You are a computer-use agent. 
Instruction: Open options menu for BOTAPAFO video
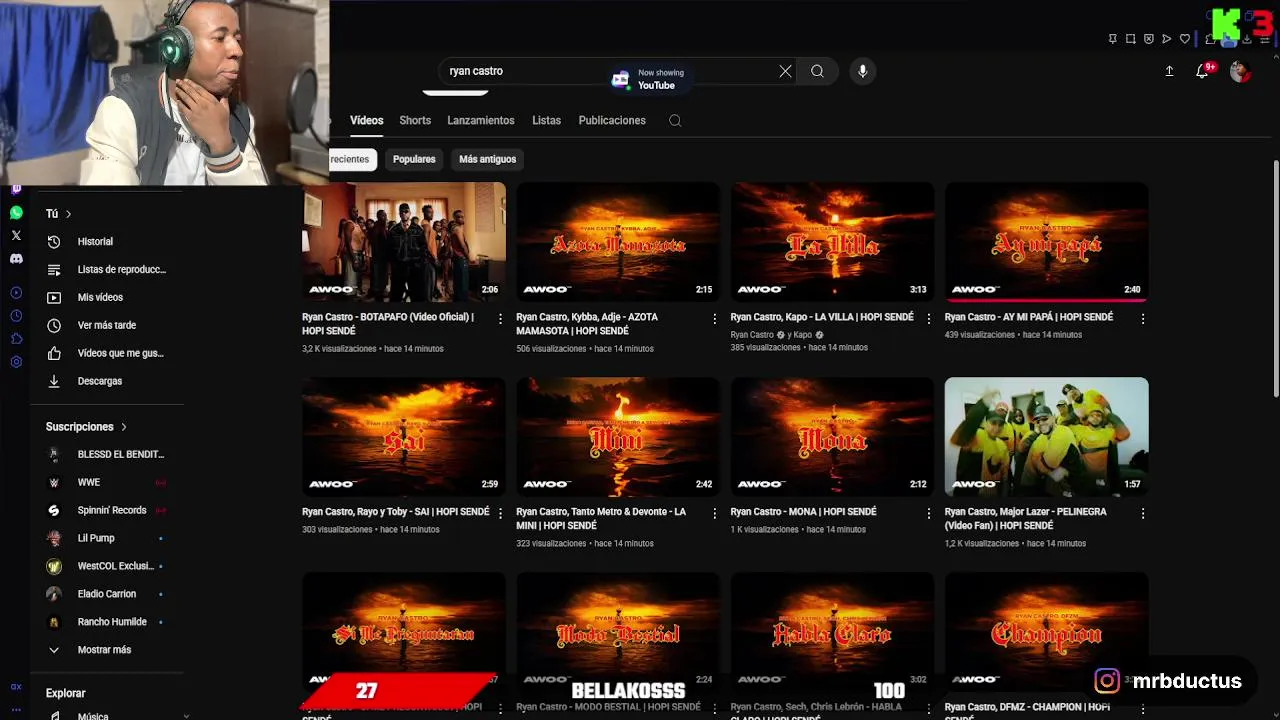[x=501, y=319]
